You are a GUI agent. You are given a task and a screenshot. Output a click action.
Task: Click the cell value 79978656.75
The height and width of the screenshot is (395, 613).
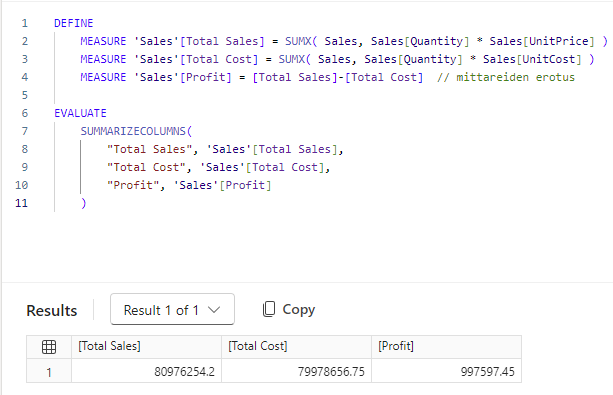coord(331,372)
